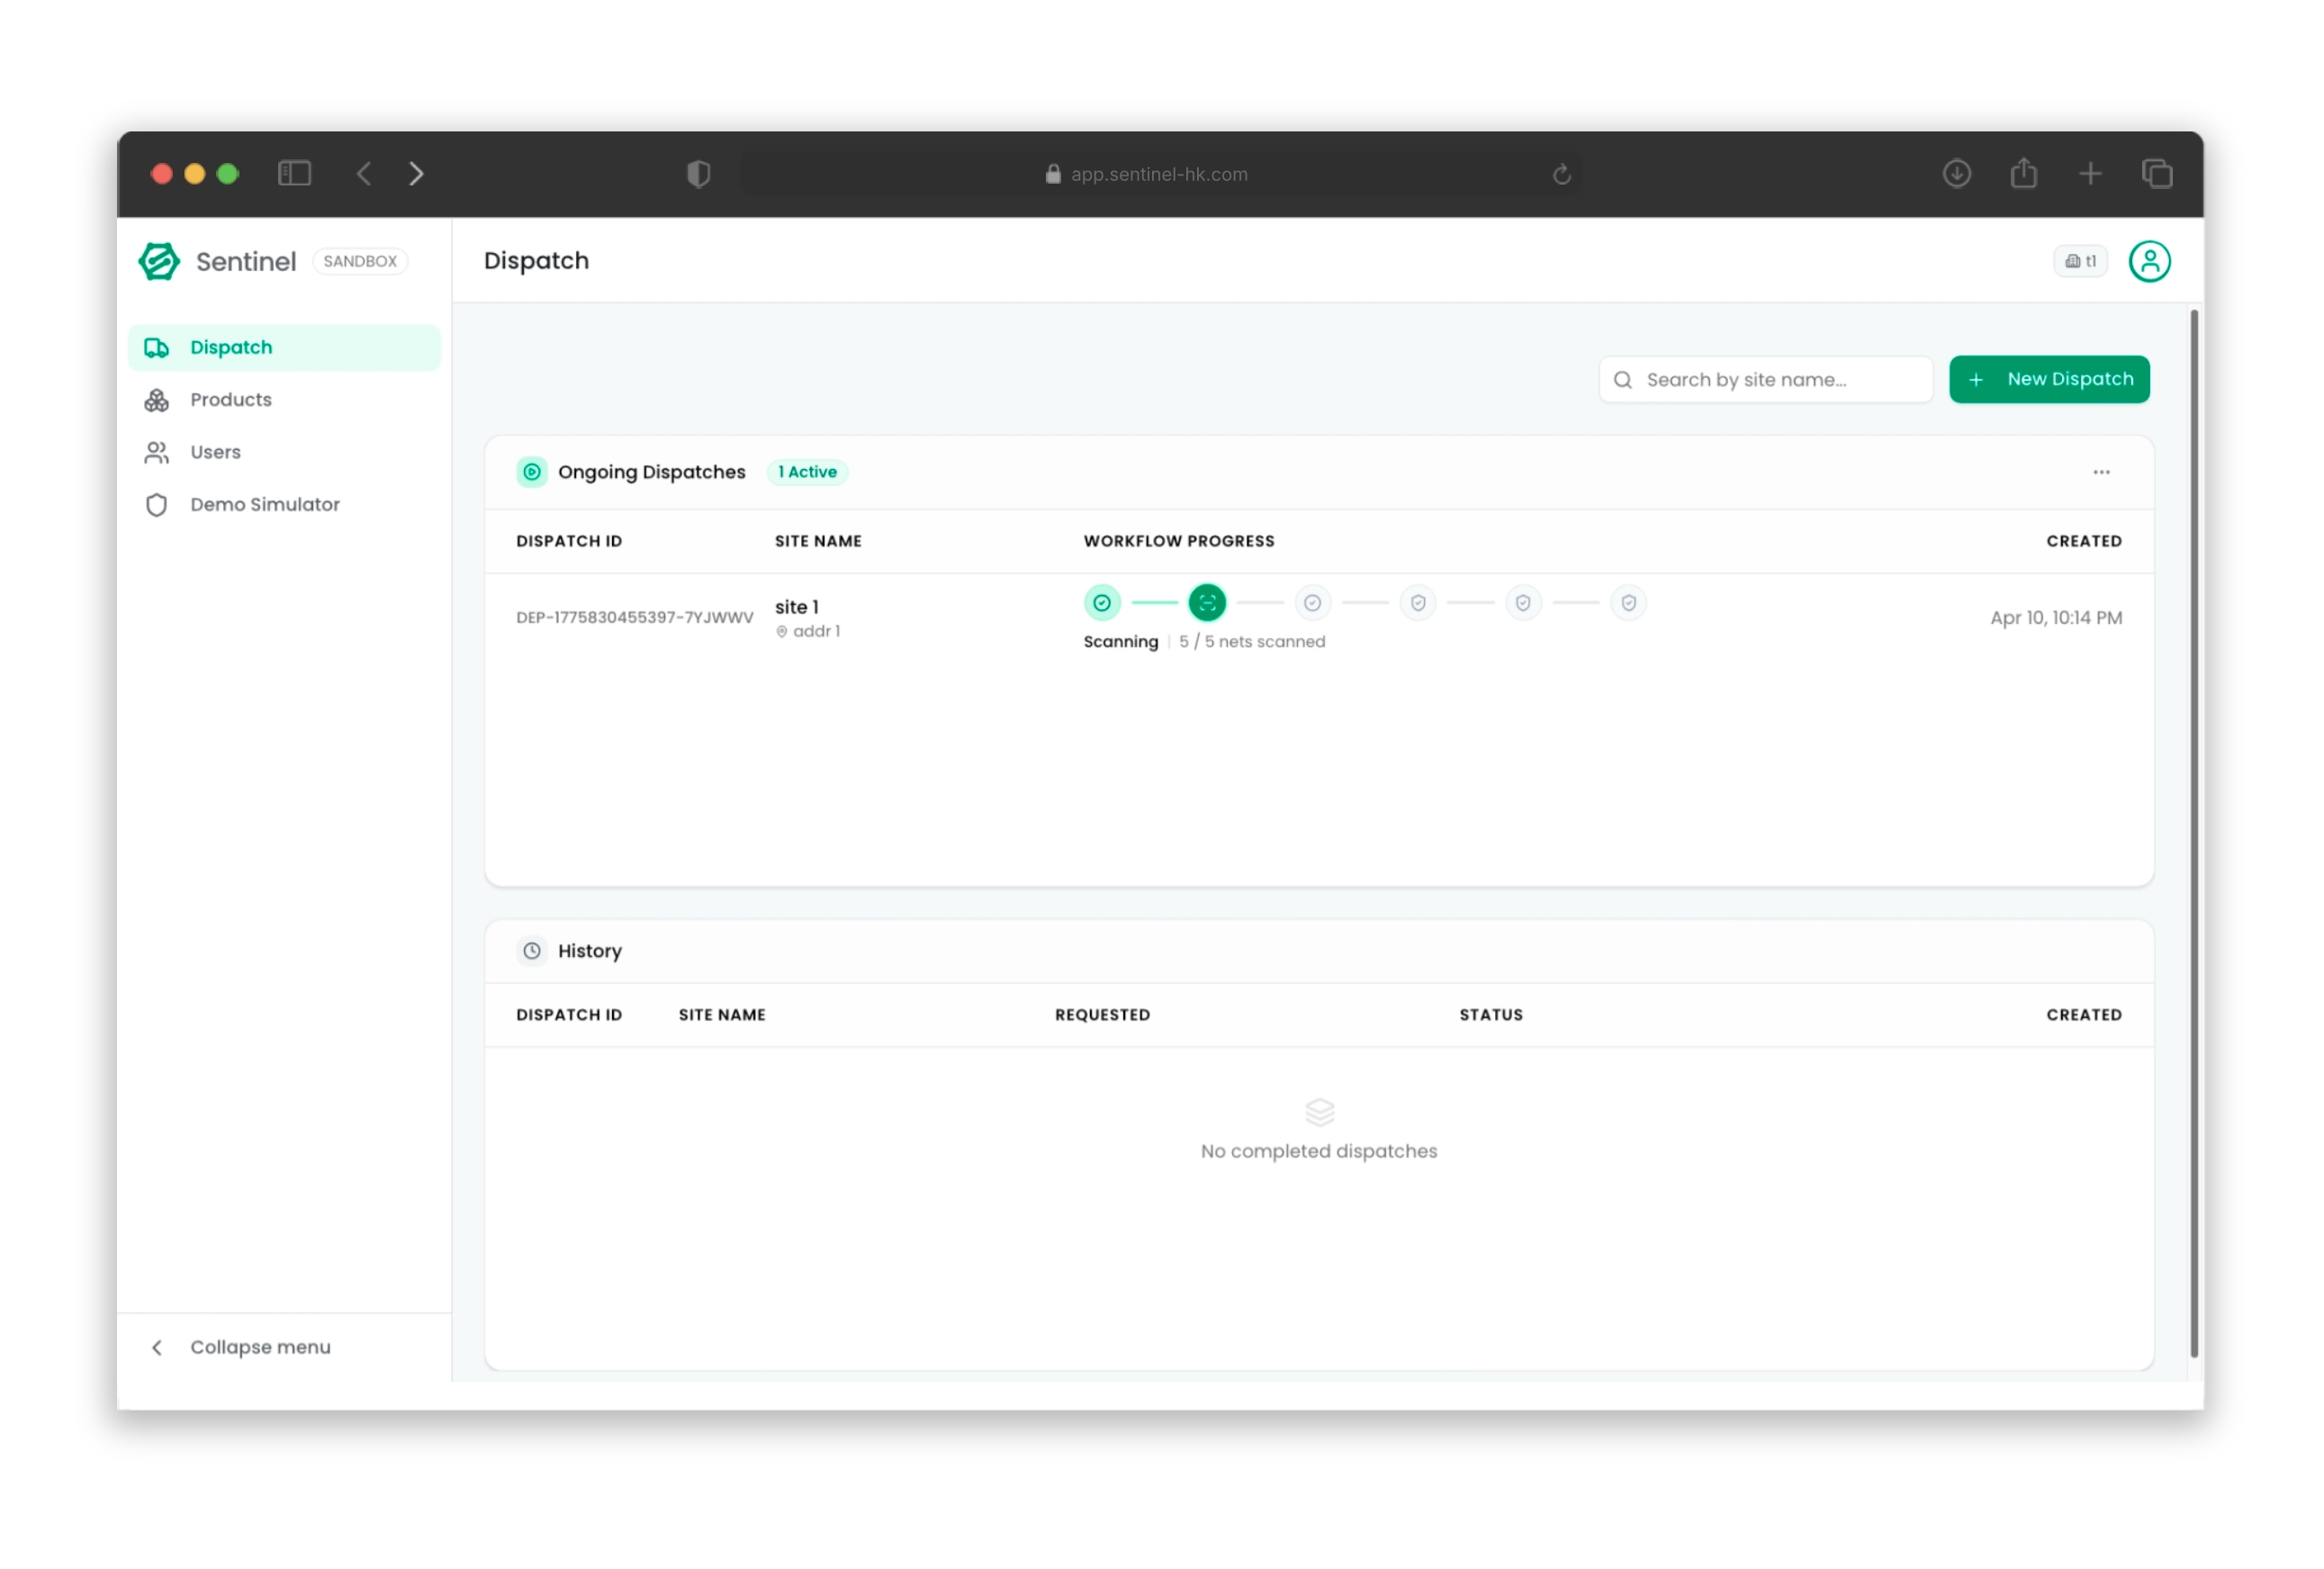Click the site name search field
2324x1569 pixels.
[1765, 379]
